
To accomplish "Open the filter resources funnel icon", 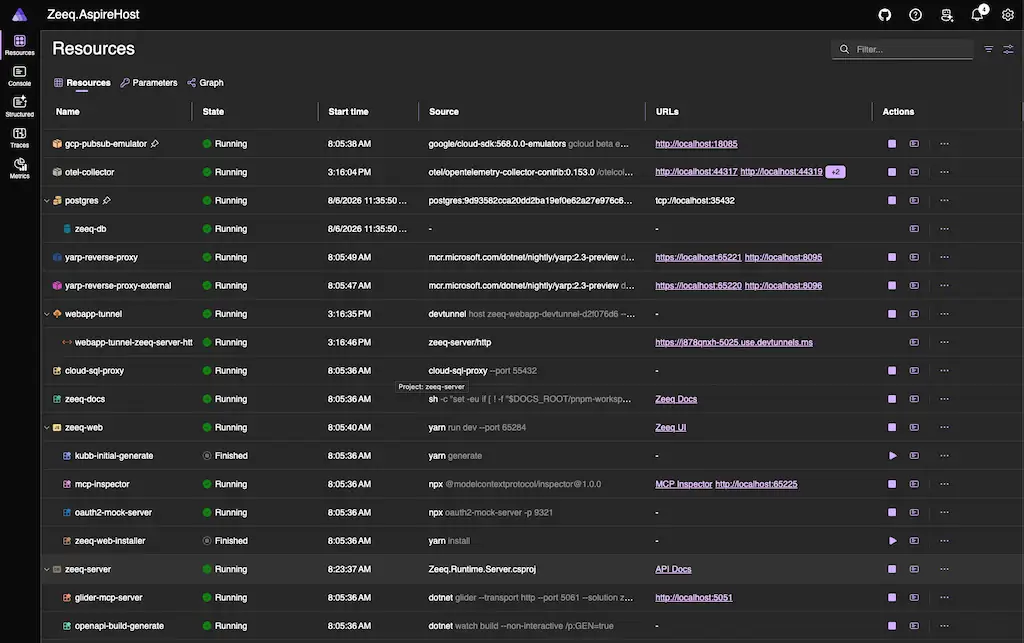I will click(989, 49).
